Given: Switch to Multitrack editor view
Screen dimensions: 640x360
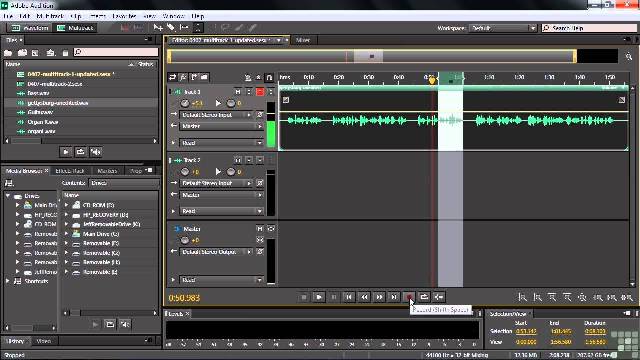Looking at the screenshot, I should tap(76, 28).
